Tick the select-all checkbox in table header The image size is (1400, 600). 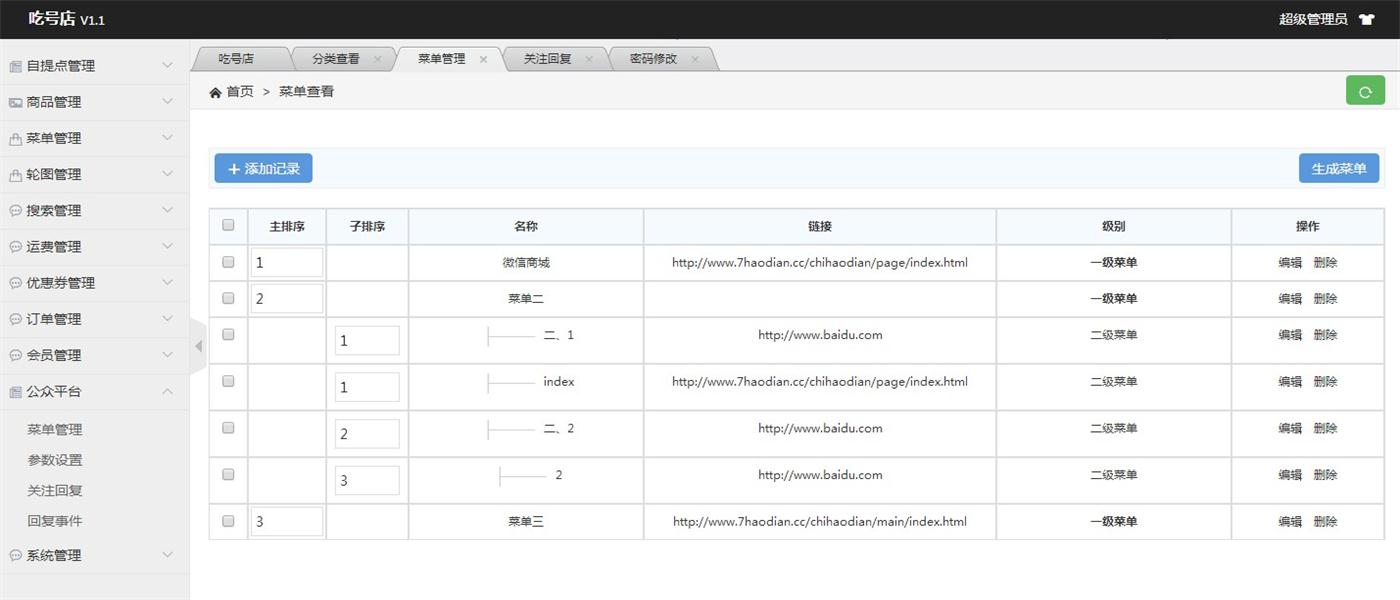pyautogui.click(x=228, y=225)
